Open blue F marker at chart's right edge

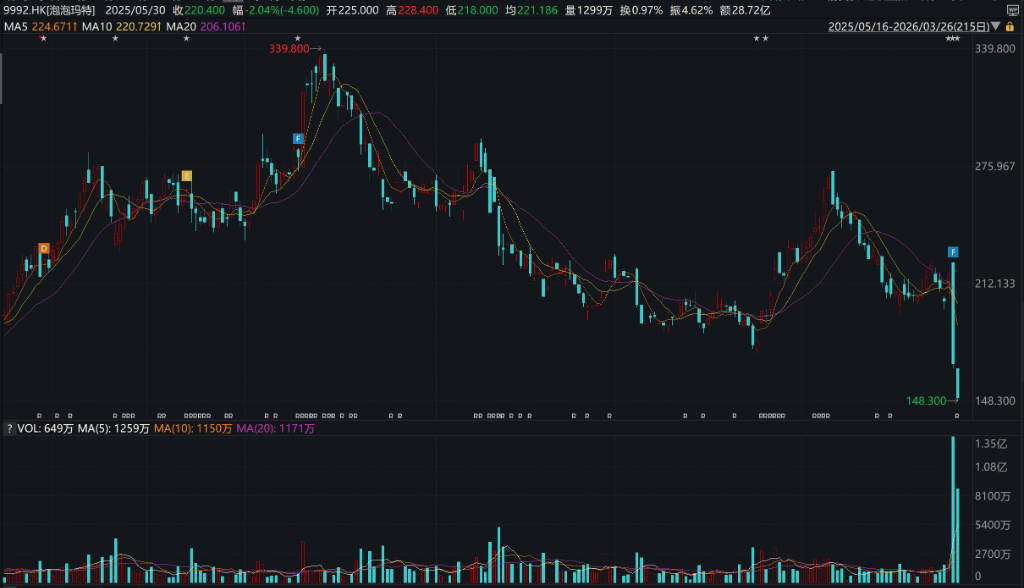[954, 250]
